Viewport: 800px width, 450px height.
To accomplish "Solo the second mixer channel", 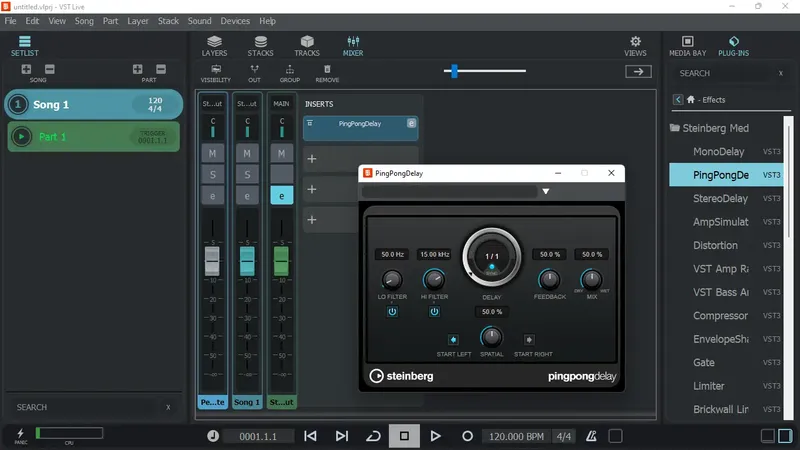I will (x=247, y=174).
